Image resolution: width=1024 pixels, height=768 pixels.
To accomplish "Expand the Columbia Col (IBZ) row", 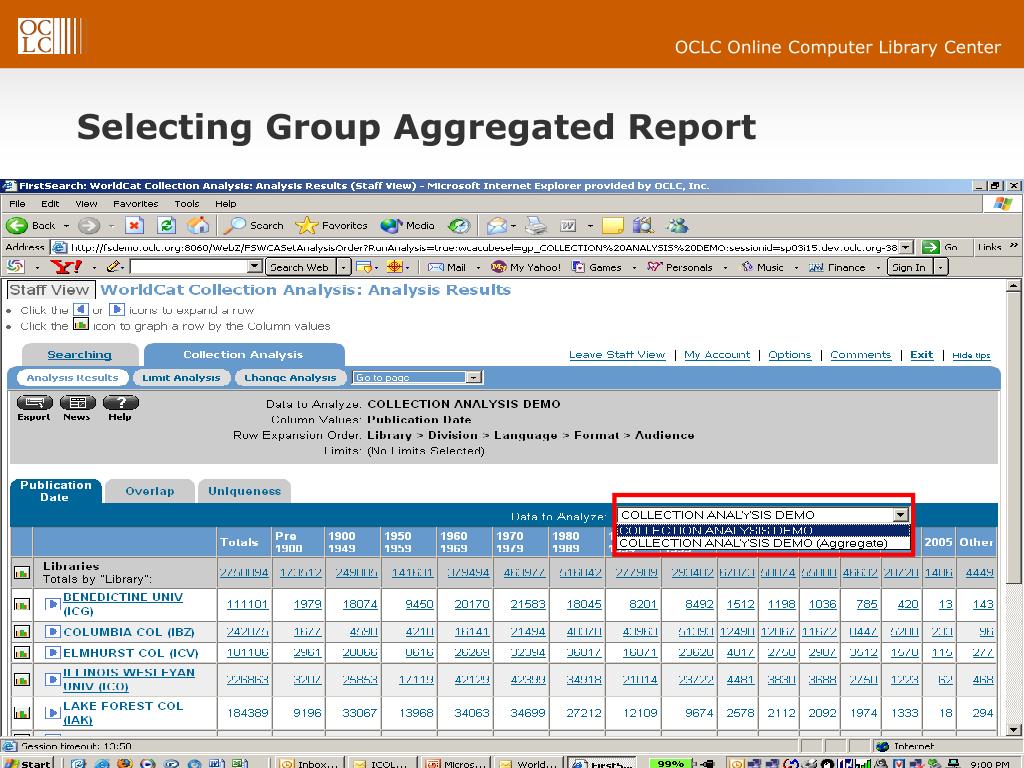I will [x=53, y=632].
